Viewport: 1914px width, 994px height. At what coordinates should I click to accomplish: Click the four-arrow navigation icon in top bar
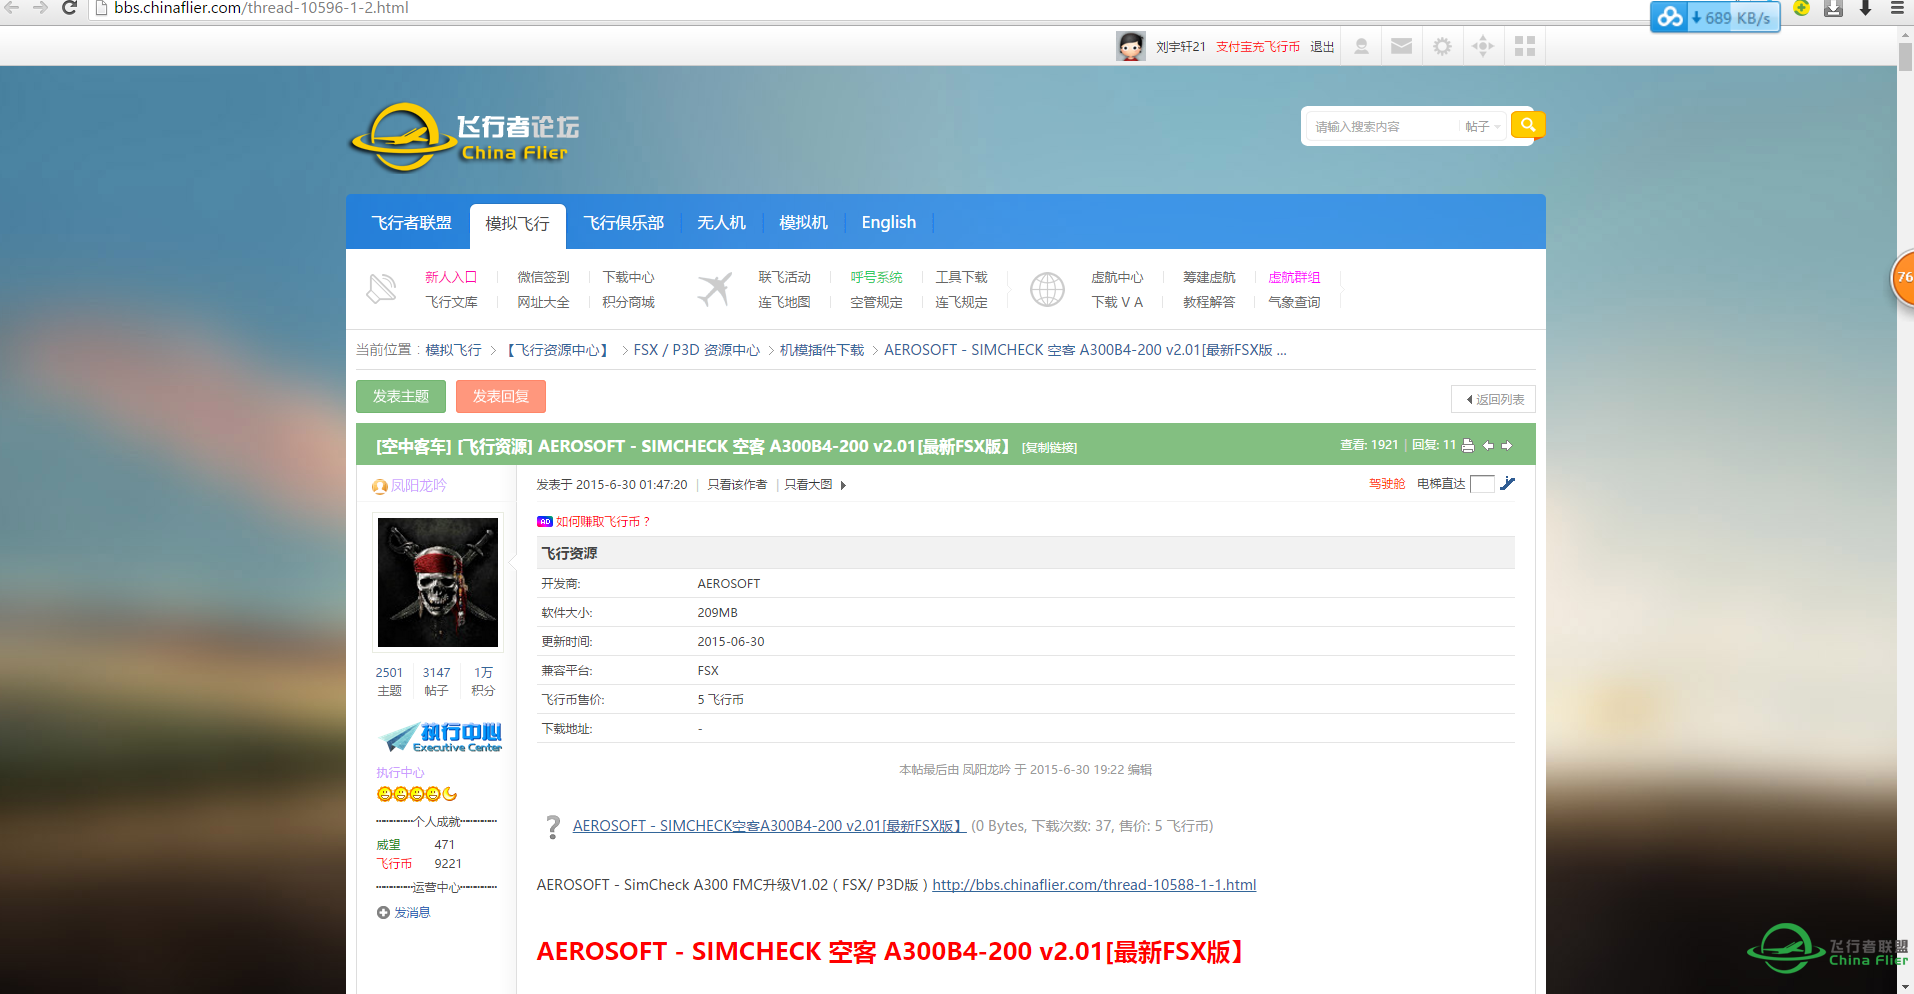[x=1483, y=46]
